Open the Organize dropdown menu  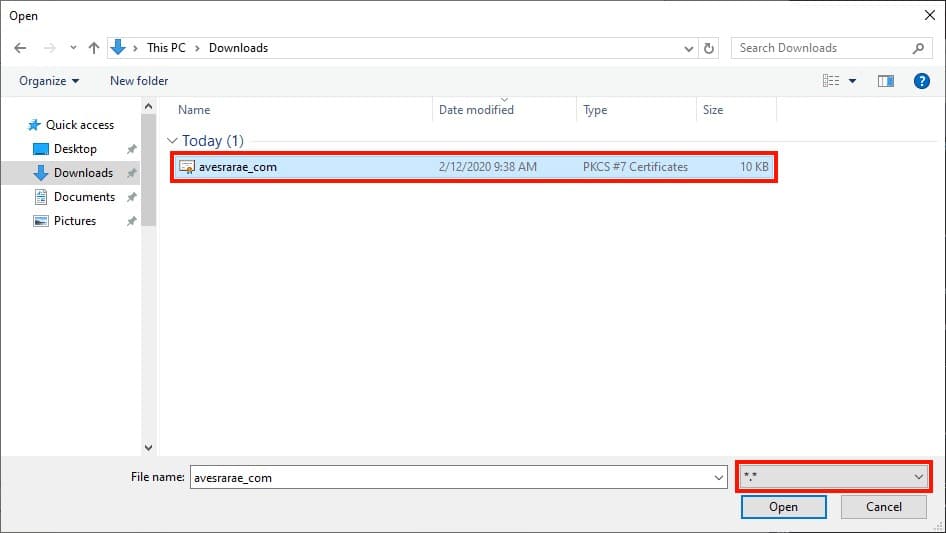tap(48, 81)
